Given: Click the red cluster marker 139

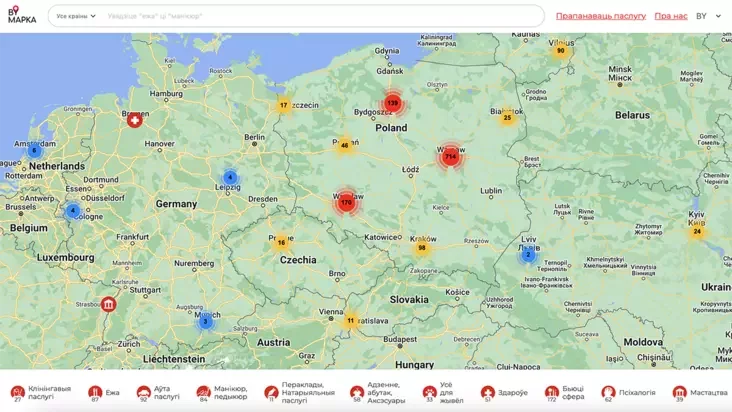Looking at the screenshot, I should 393,103.
